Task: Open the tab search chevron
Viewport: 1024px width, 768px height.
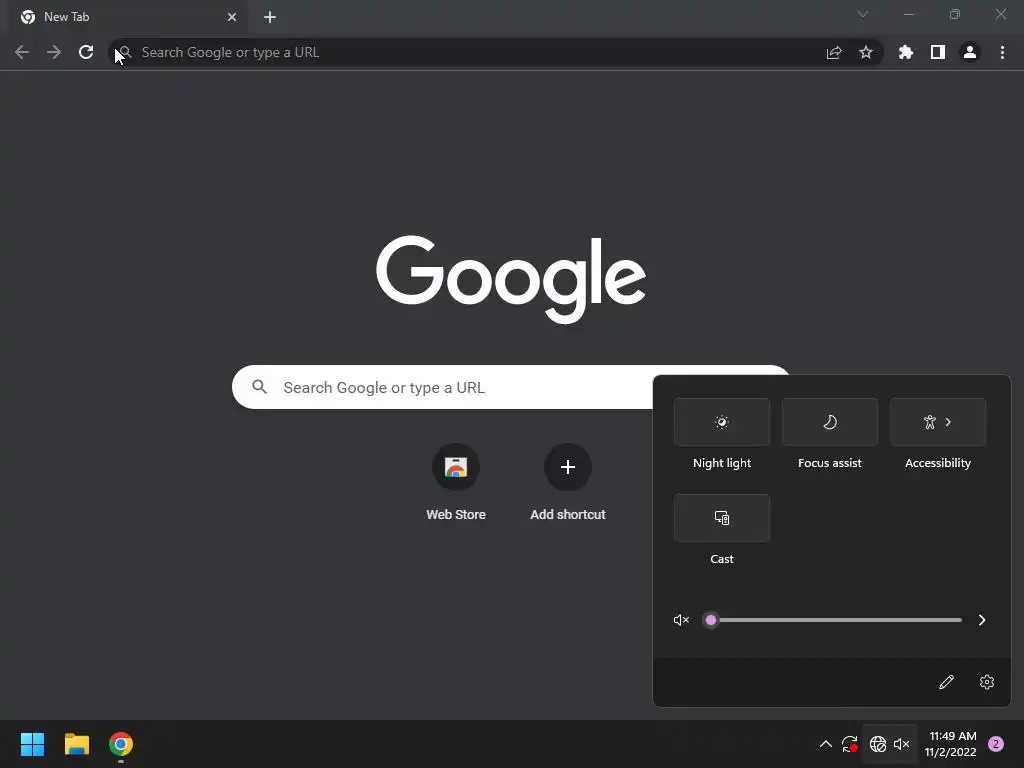Action: click(x=863, y=14)
